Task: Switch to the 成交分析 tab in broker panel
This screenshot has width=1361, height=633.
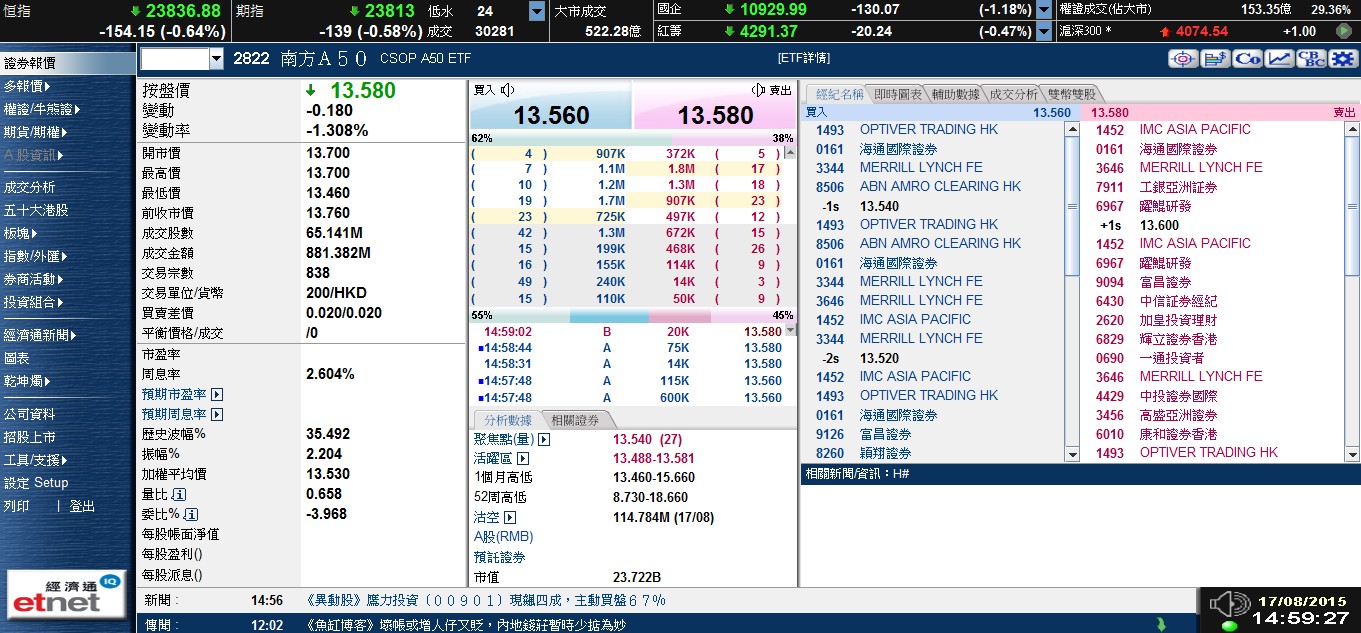Action: coord(1013,94)
